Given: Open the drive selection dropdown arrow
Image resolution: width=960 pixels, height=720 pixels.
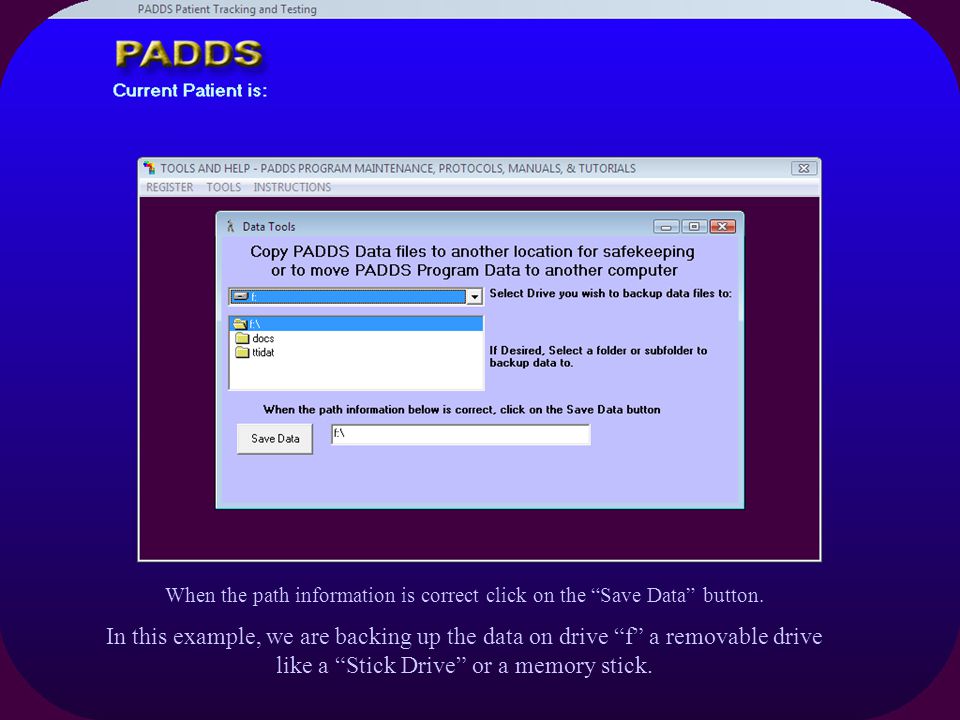Looking at the screenshot, I should tap(474, 297).
